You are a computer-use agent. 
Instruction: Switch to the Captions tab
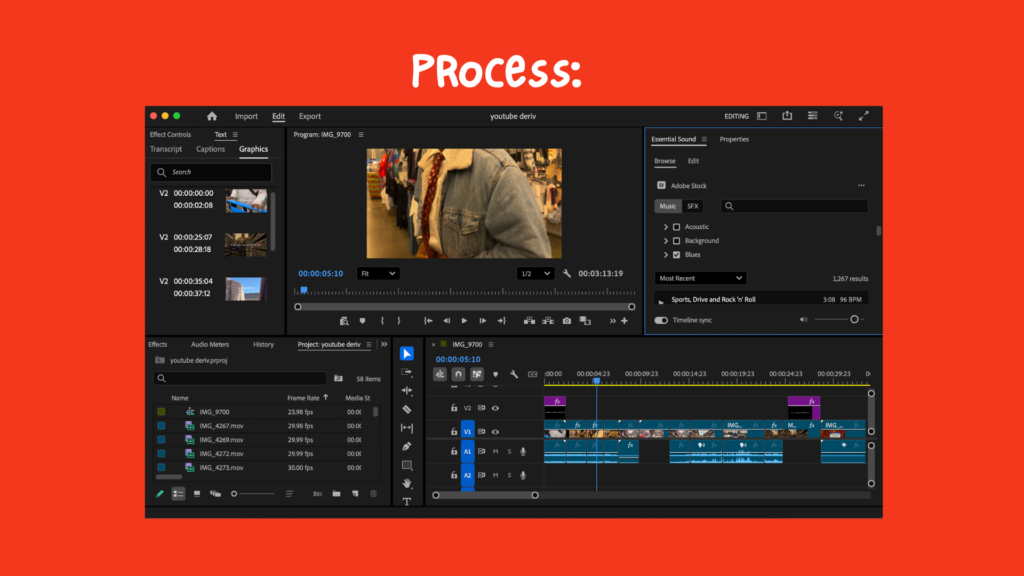click(210, 149)
